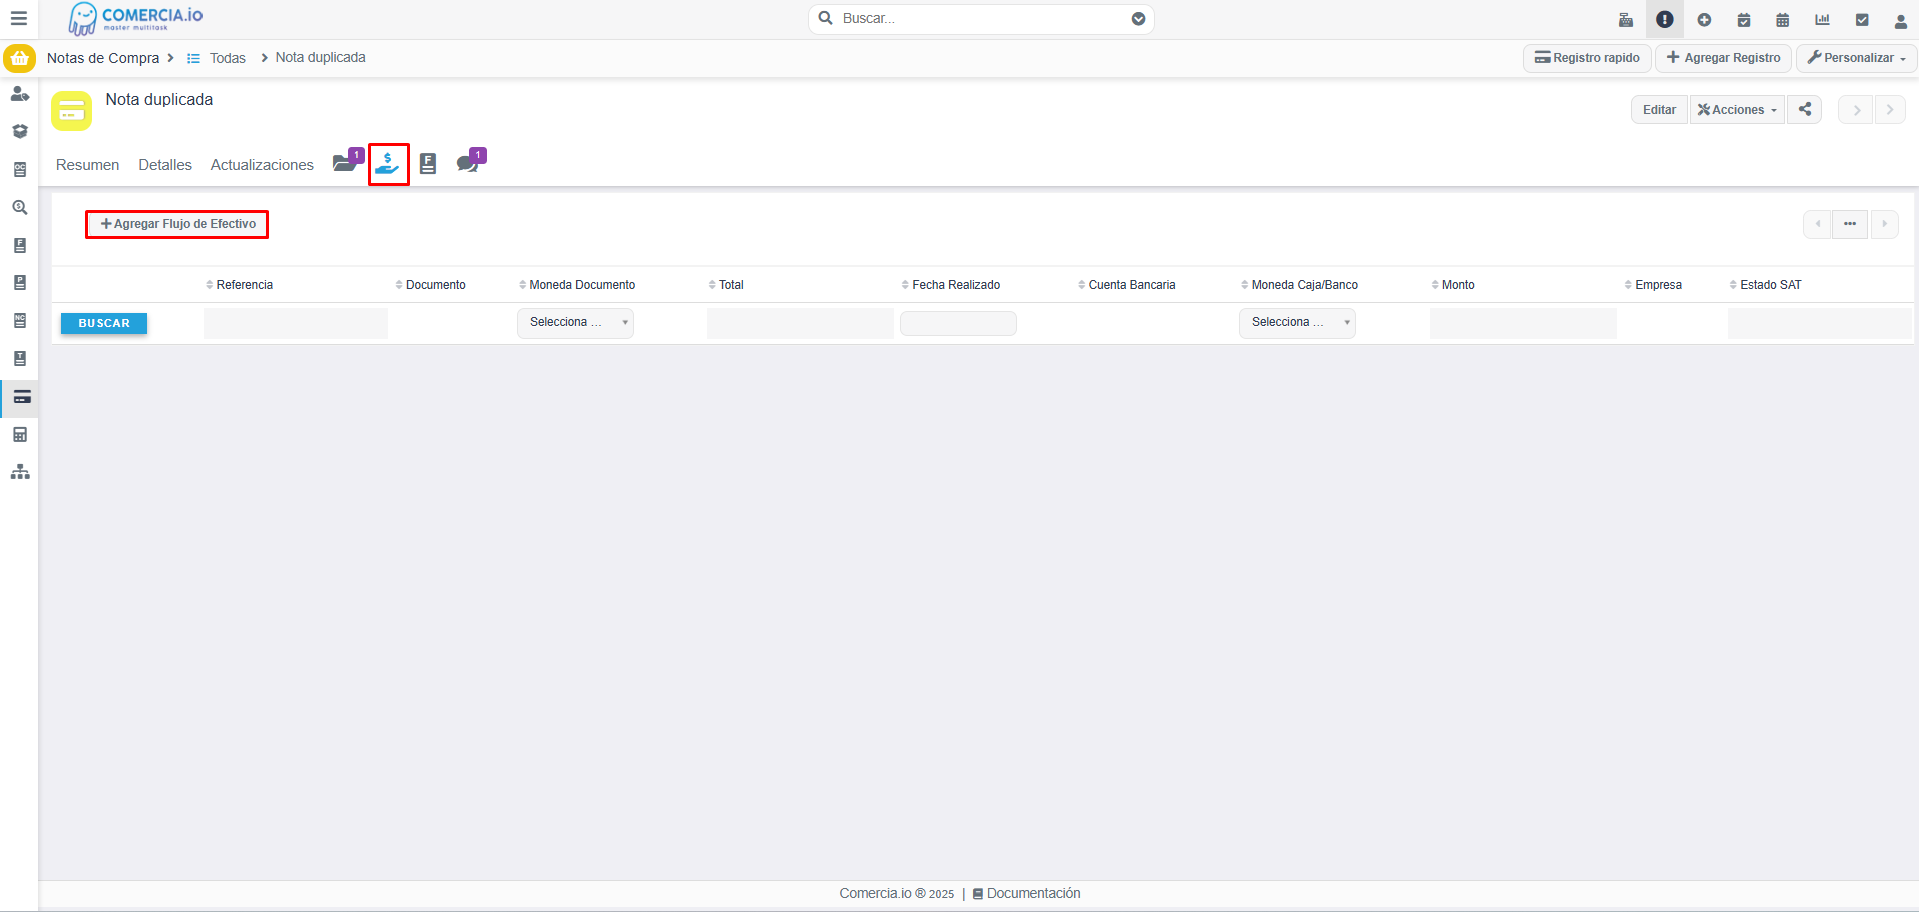Open the F document sidebar icon
The width and height of the screenshot is (1919, 912).
point(19,245)
